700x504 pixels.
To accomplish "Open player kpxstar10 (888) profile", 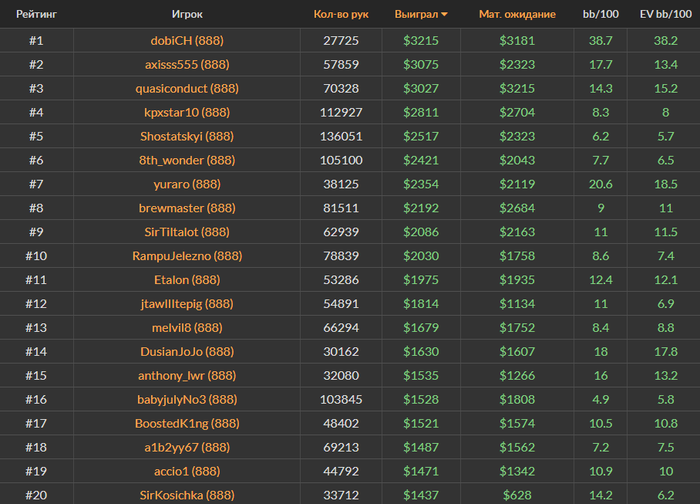I will [x=187, y=112].
